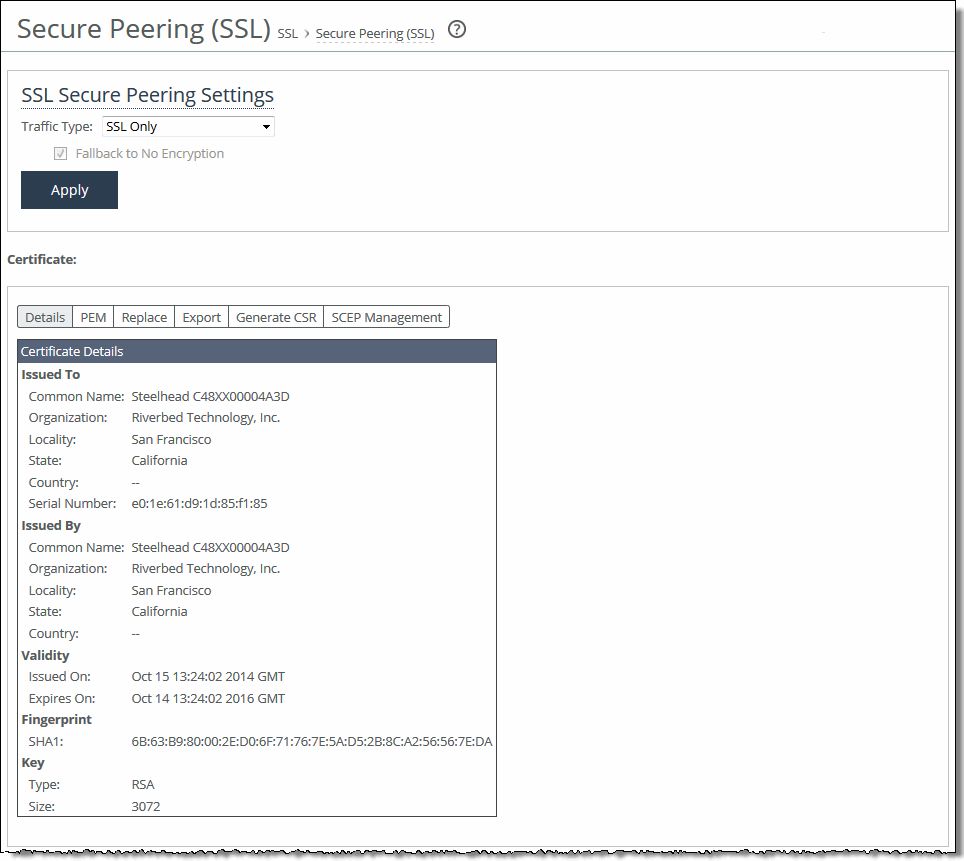This screenshot has width=964, height=861.
Task: Open the PEM tab
Action: [x=93, y=317]
